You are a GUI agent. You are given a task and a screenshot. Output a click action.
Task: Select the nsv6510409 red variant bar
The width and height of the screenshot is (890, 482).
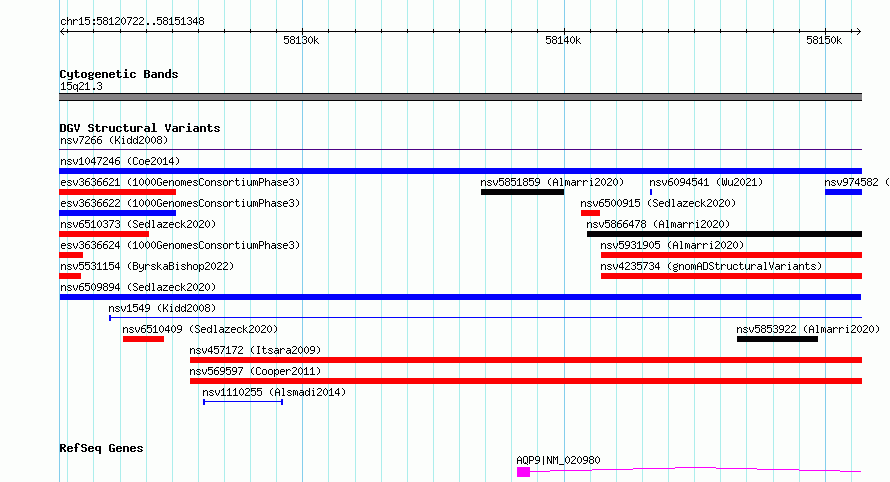tap(143, 339)
